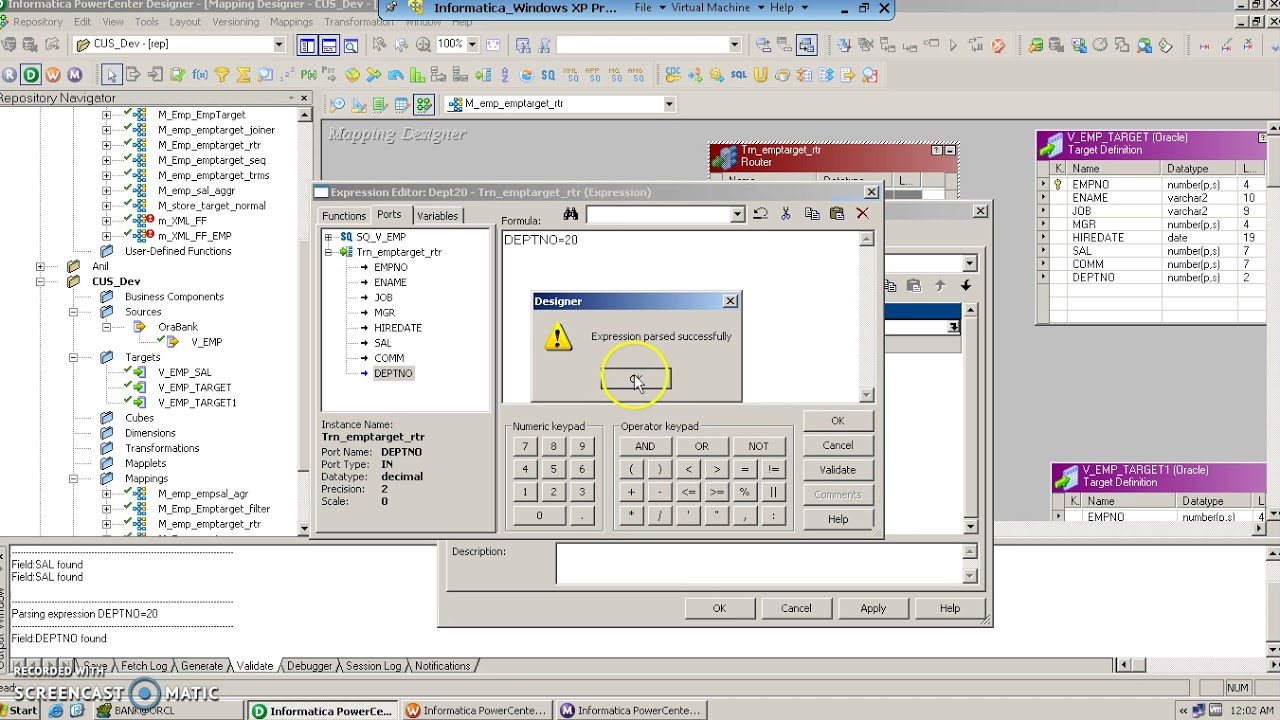The image size is (1280, 720).
Task: Click Help button in Expression Editor
Action: tap(838, 520)
